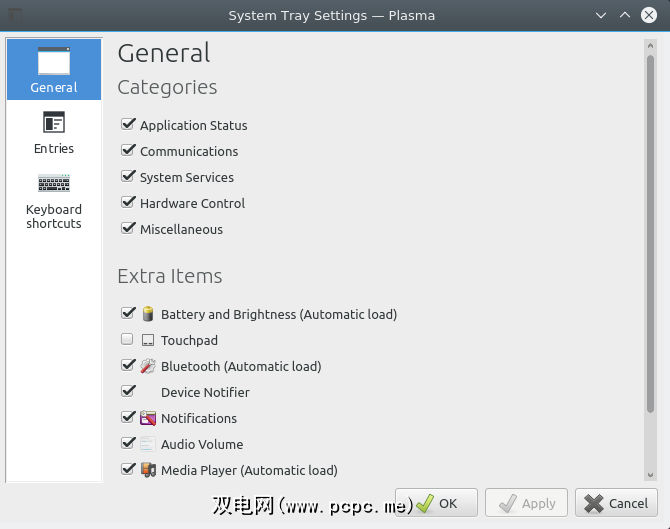The image size is (670, 529).
Task: Open the title bar window menu icon
Action: [13, 15]
